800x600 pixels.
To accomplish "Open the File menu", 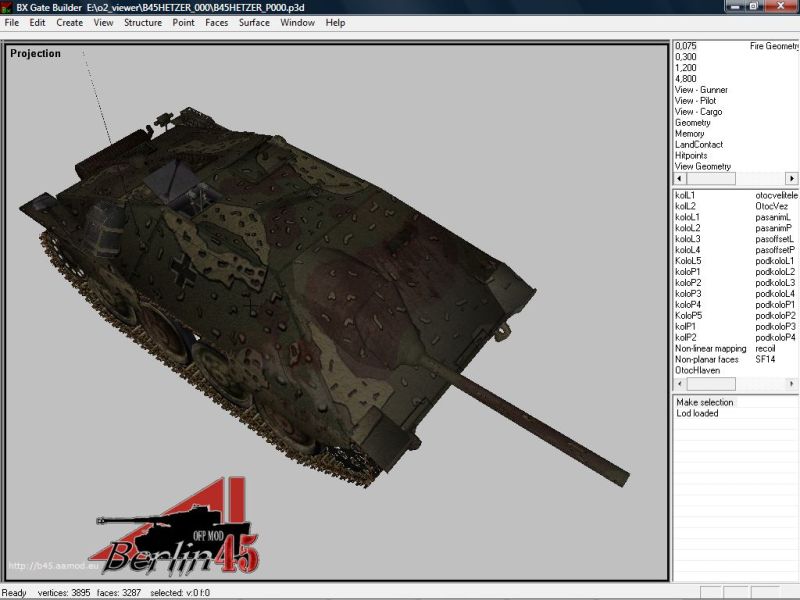I will [x=12, y=22].
